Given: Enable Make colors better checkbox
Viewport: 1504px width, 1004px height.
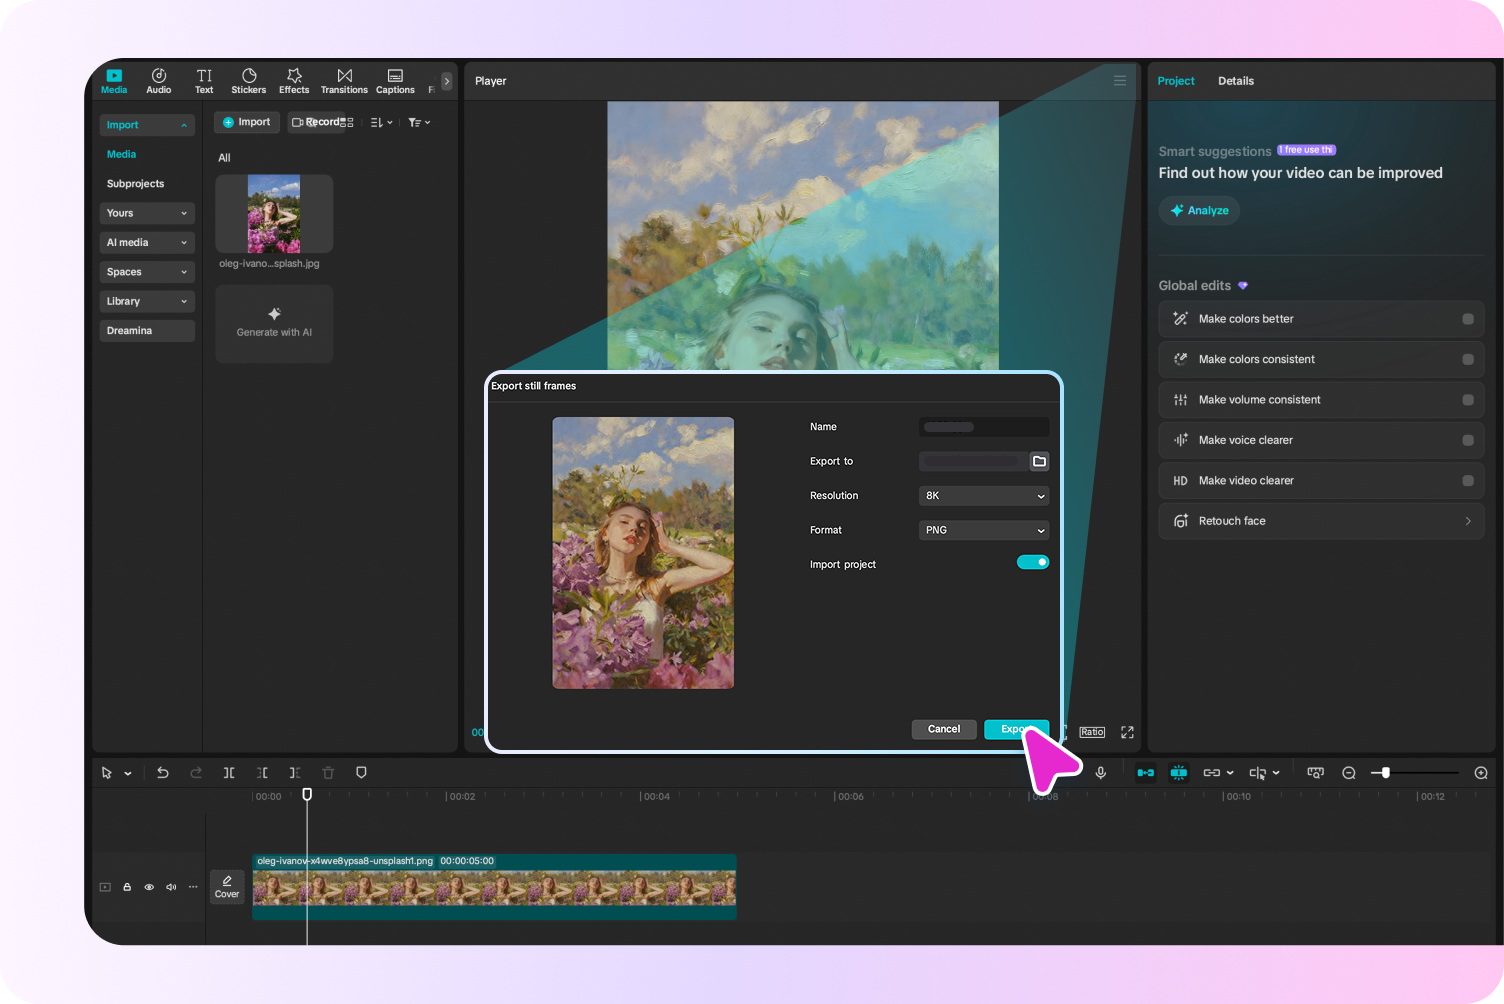Looking at the screenshot, I should 1467,319.
